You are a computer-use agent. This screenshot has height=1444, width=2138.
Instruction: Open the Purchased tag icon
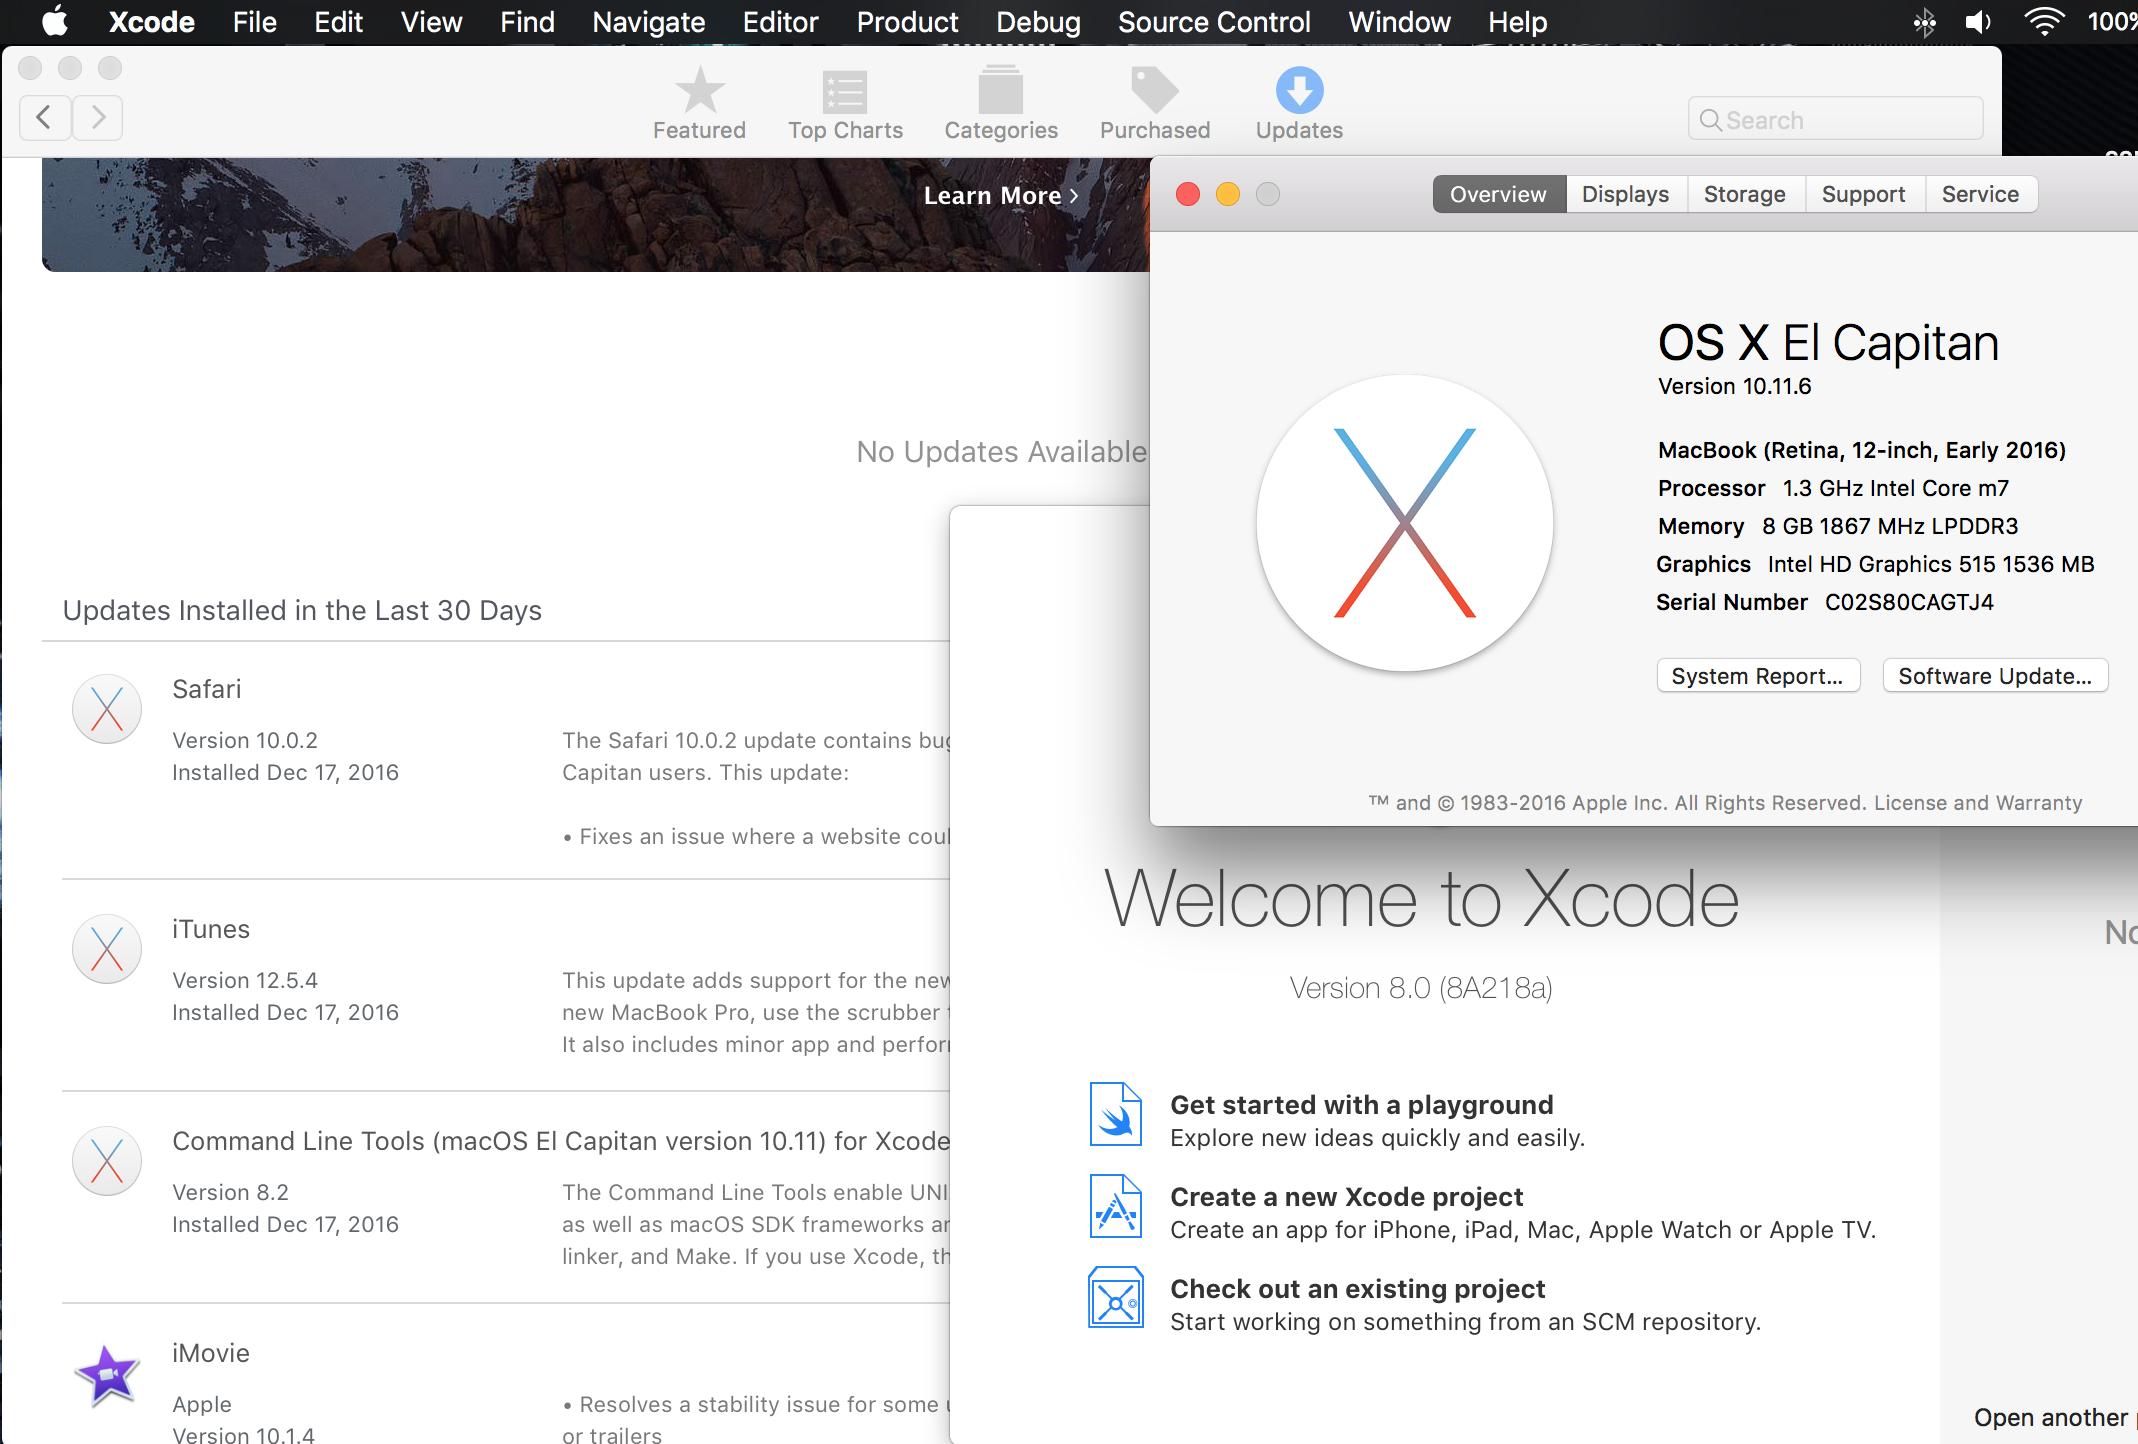coord(1154,92)
